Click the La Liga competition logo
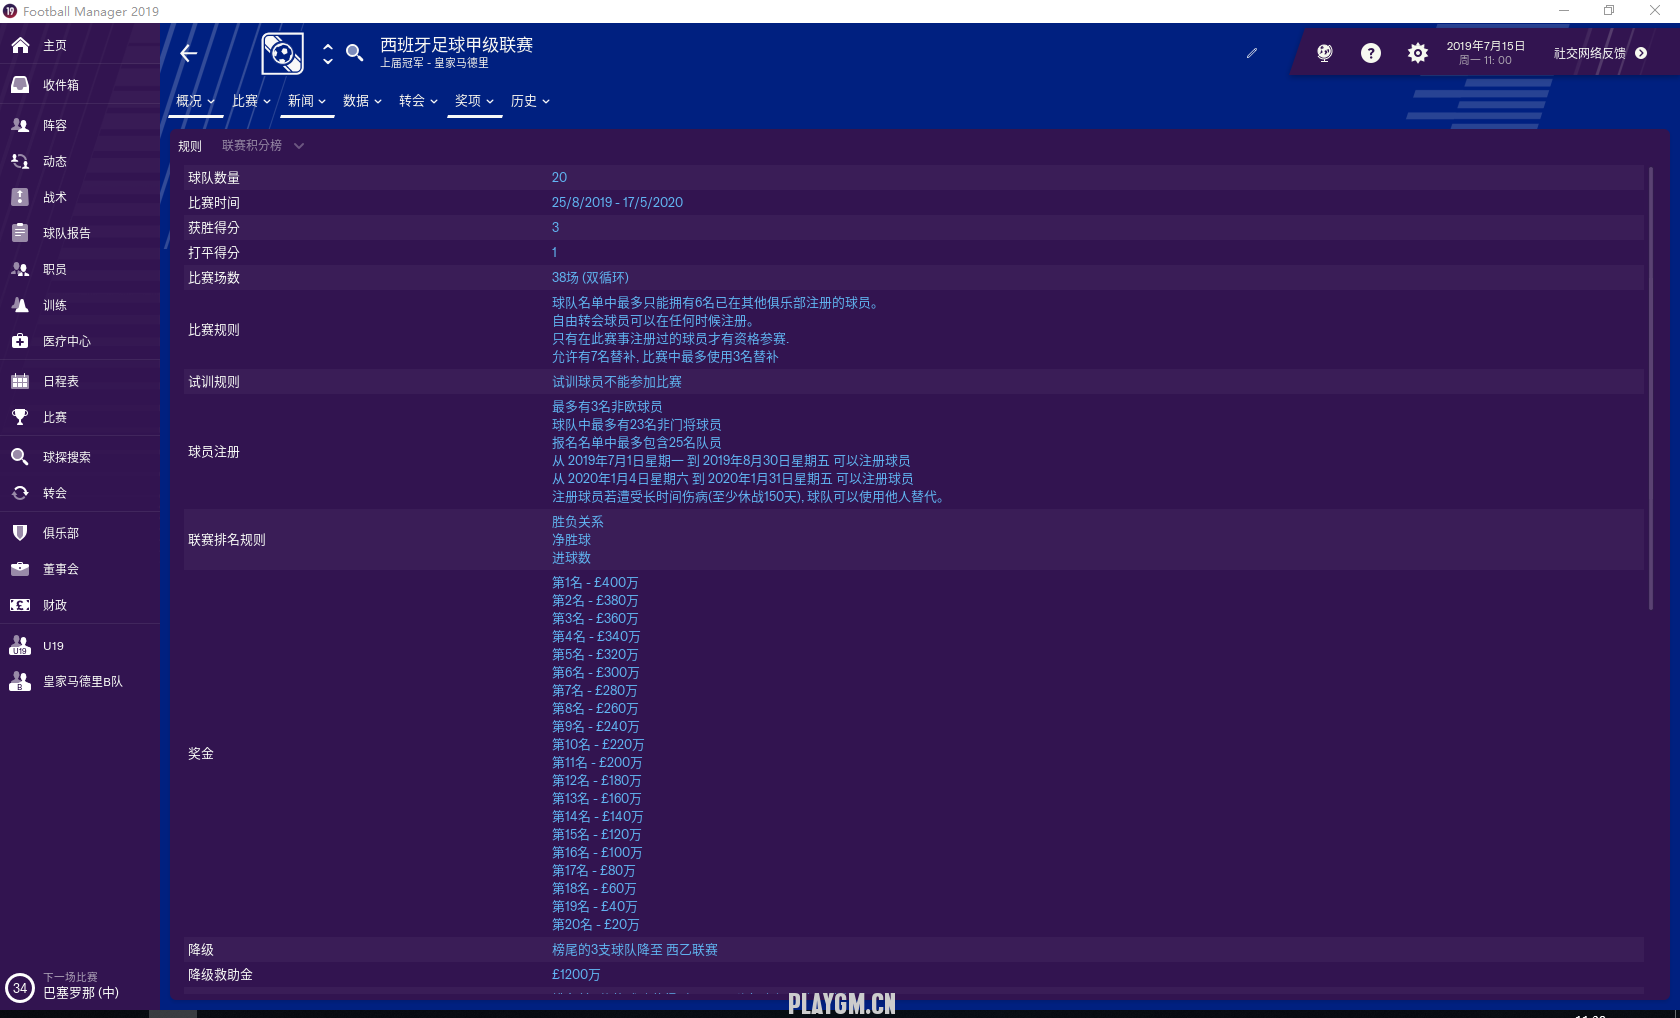This screenshot has width=1680, height=1018. (x=282, y=54)
